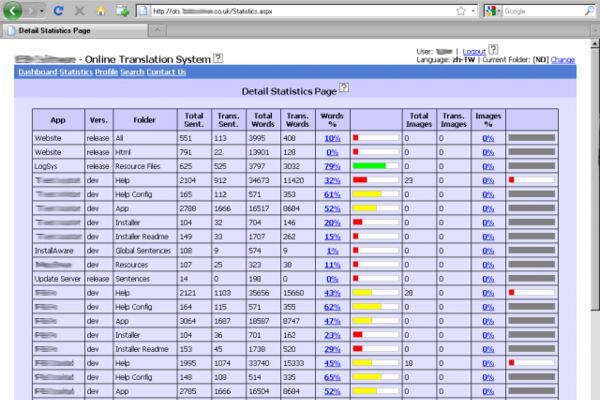Click the 'Words %' column header
Image resolution: width=600 pixels, height=400 pixels.
tap(332, 120)
